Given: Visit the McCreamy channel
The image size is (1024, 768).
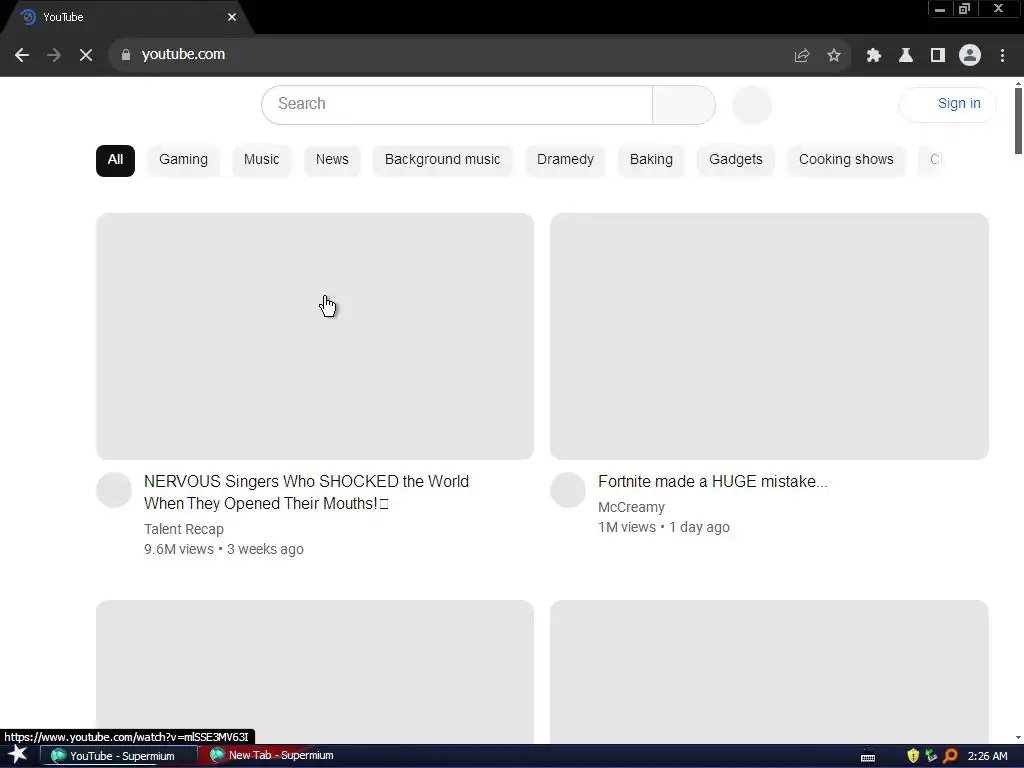Looking at the screenshot, I should pos(632,507).
